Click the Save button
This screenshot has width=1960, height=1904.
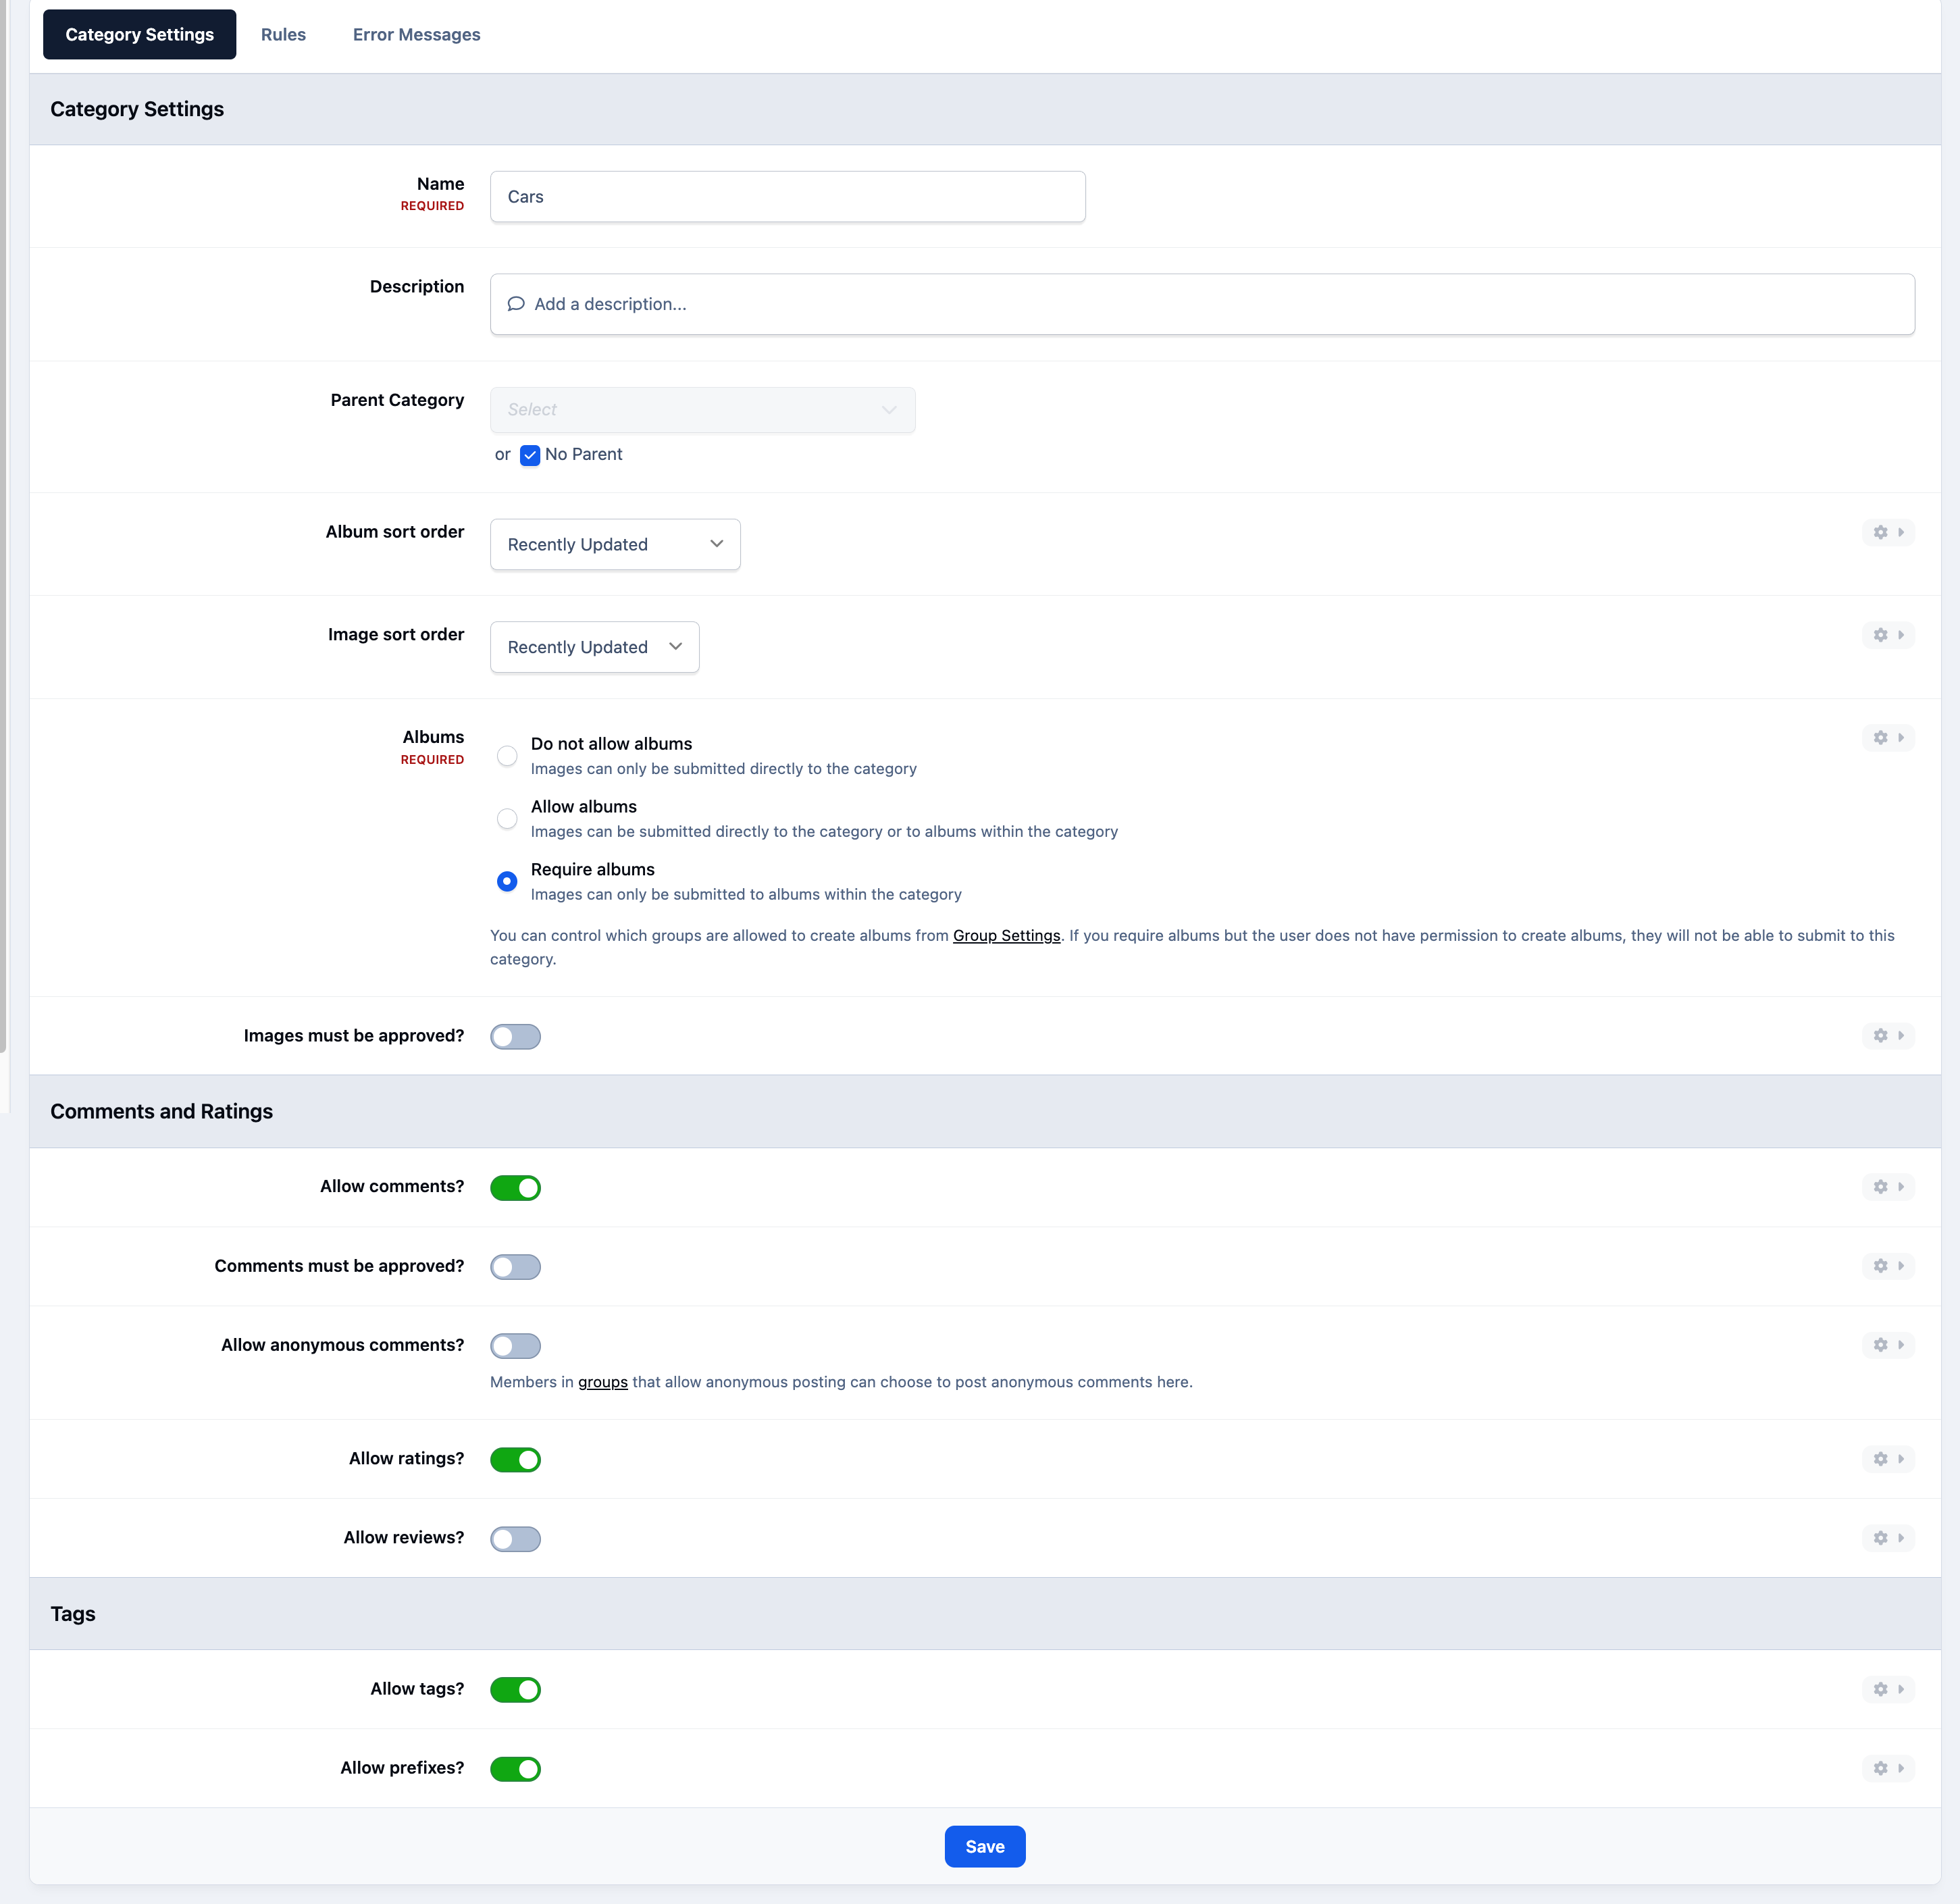(x=985, y=1847)
